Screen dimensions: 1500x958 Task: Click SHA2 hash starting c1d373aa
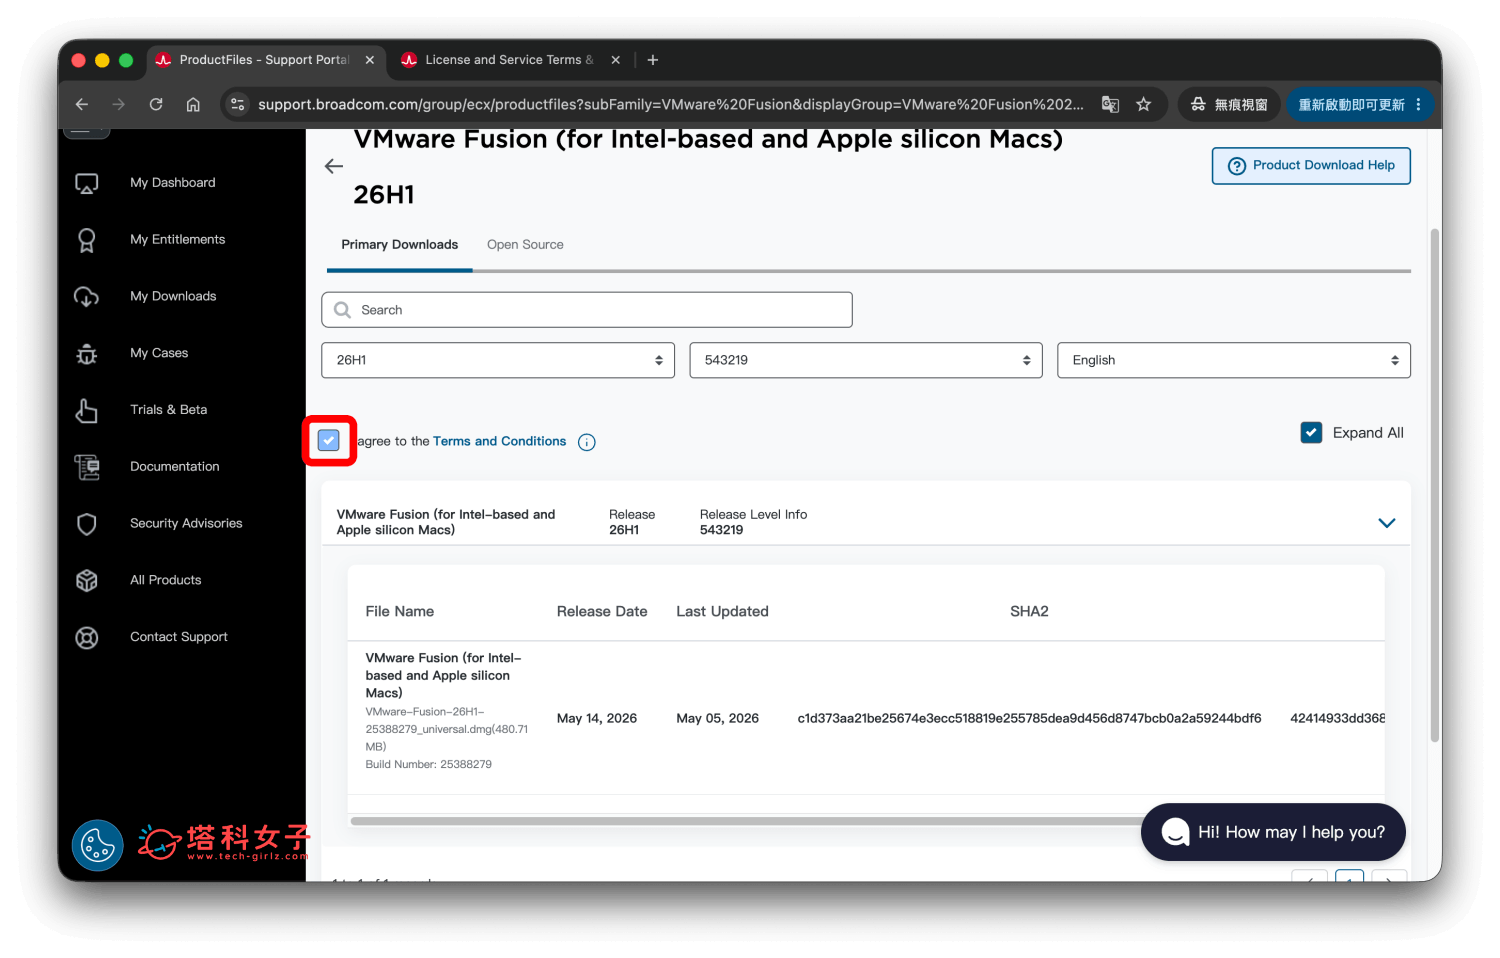(1029, 719)
